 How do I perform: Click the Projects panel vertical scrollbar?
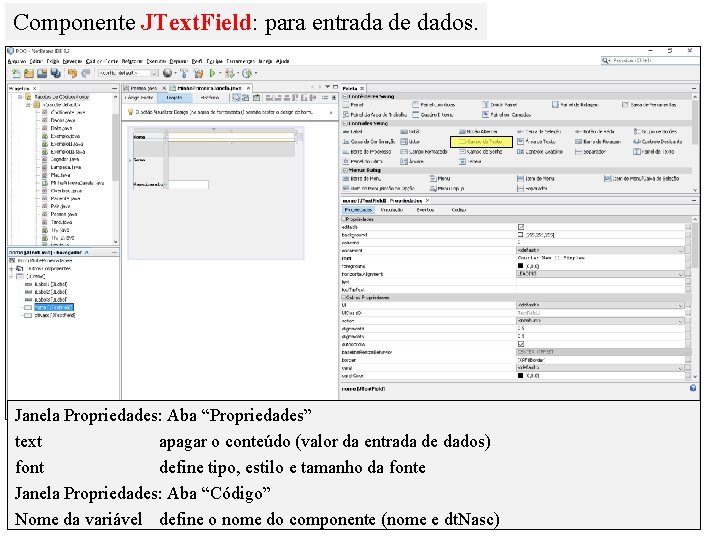[116, 169]
